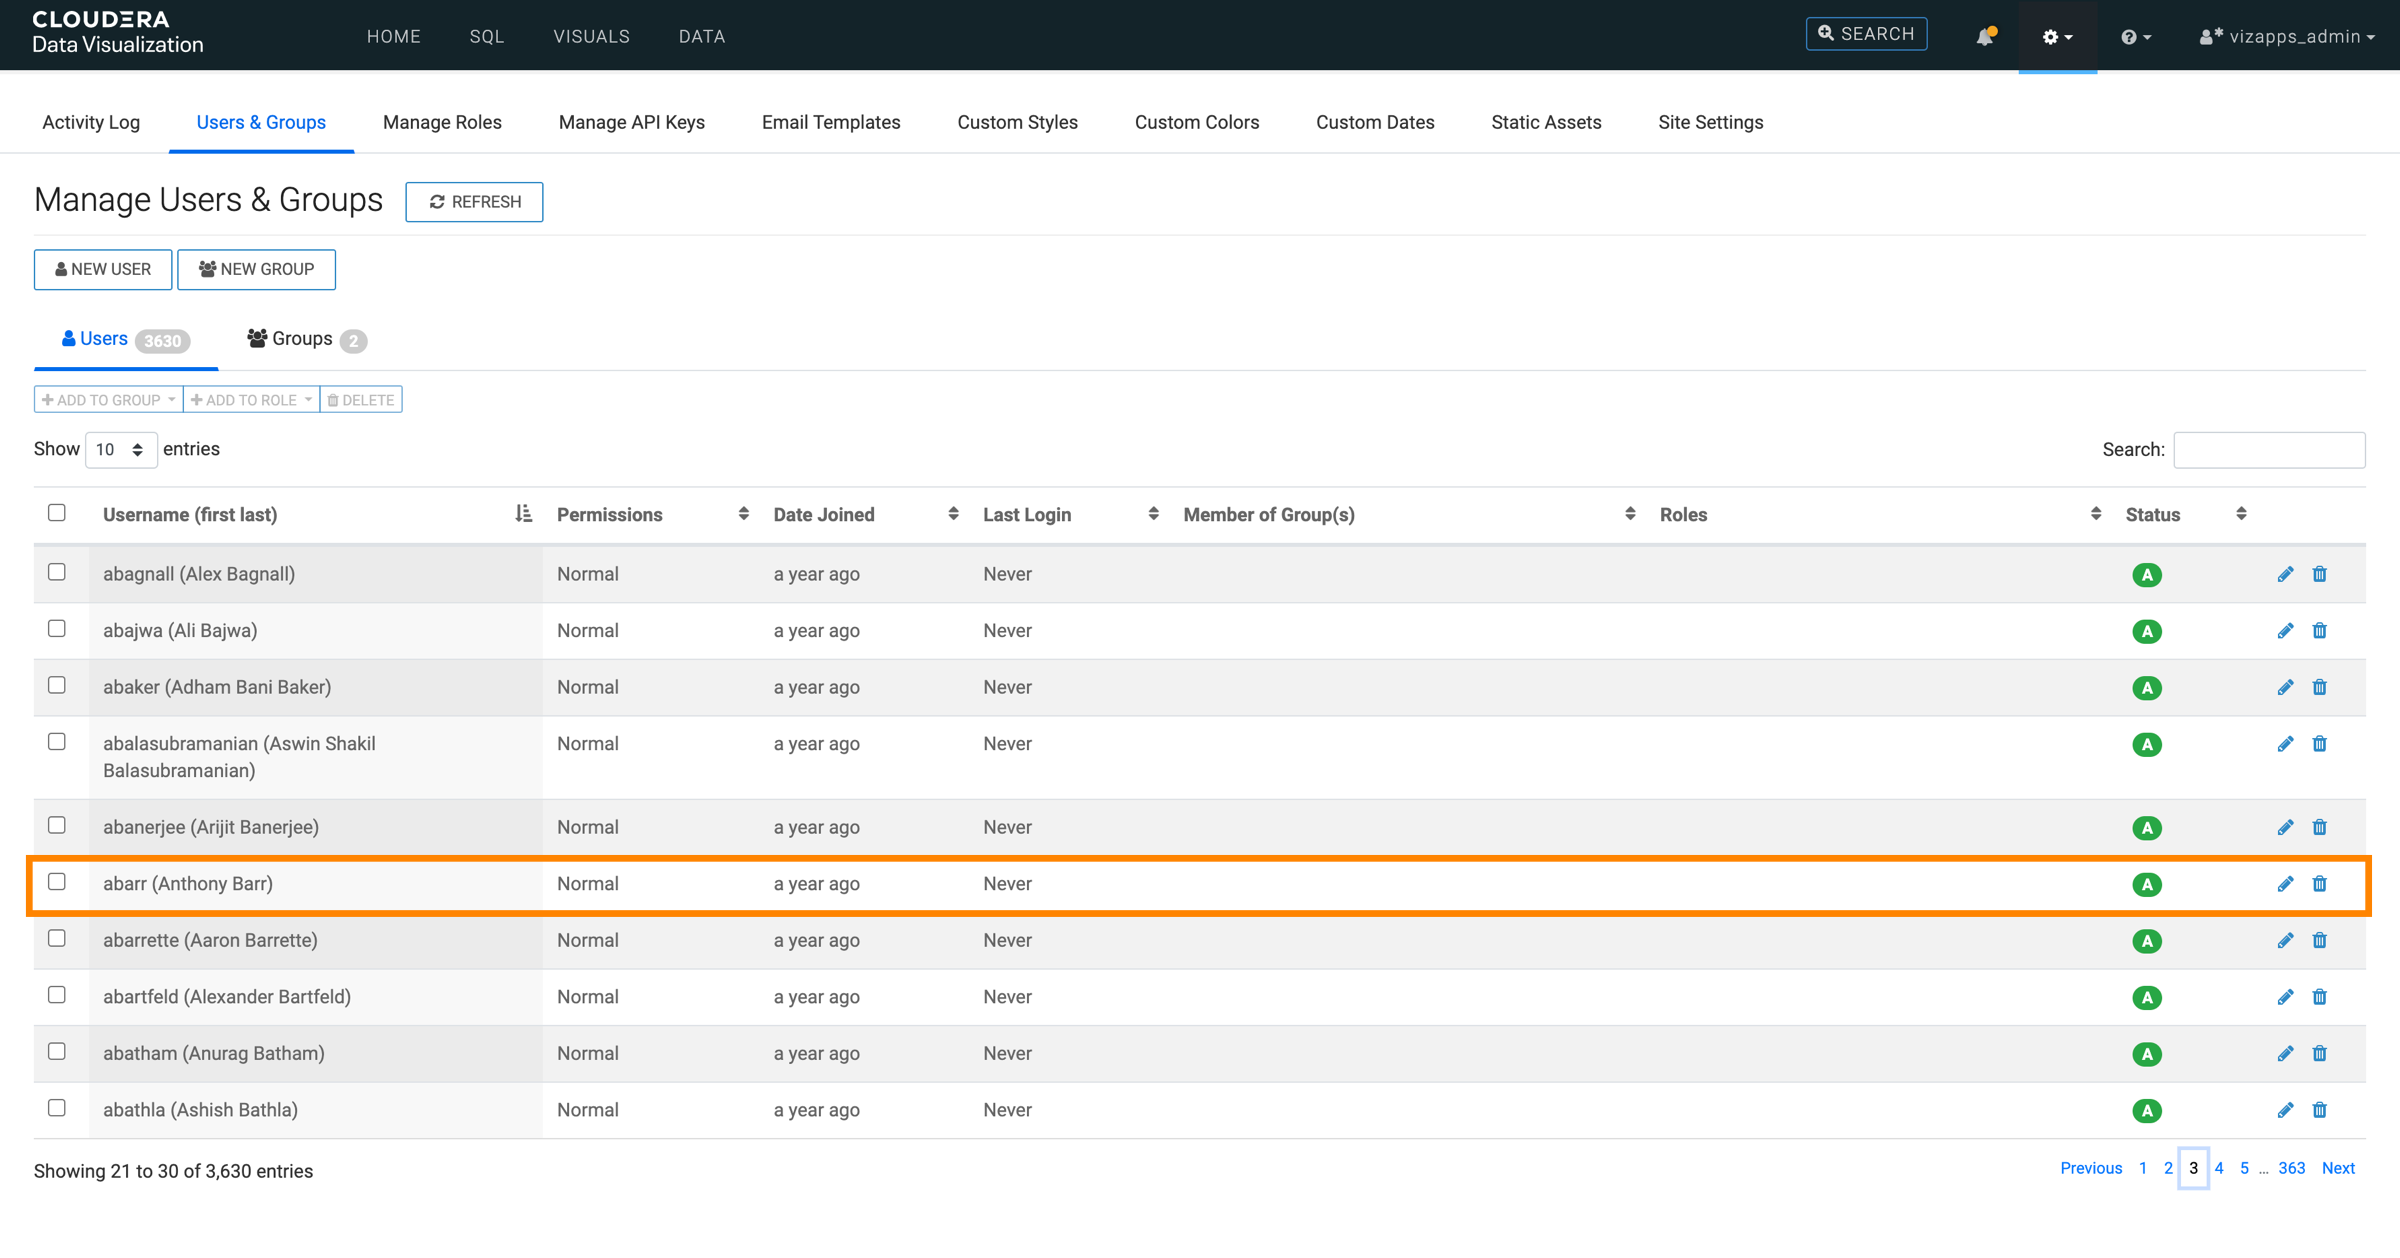Select checkbox for abartfeld user
Screen dimensions: 2400x1258
(x=57, y=995)
